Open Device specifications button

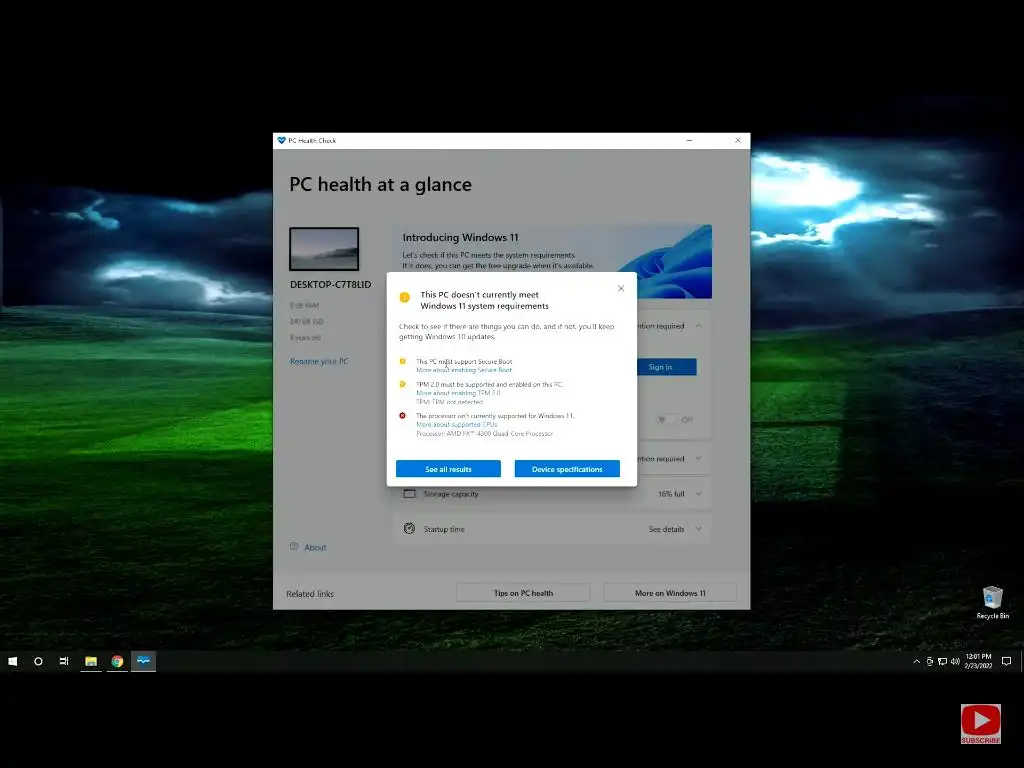pyautogui.click(x=567, y=469)
